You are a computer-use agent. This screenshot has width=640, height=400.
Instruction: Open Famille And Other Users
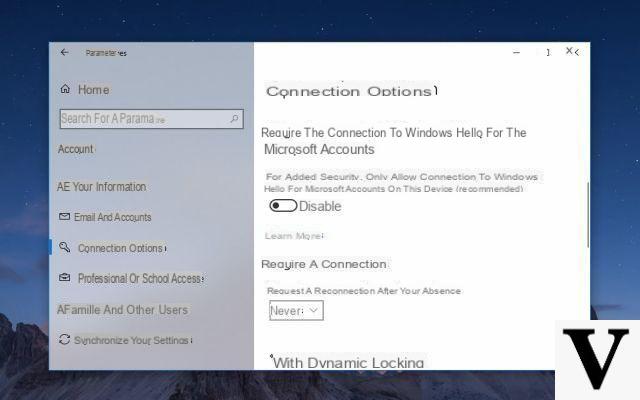pos(122,310)
